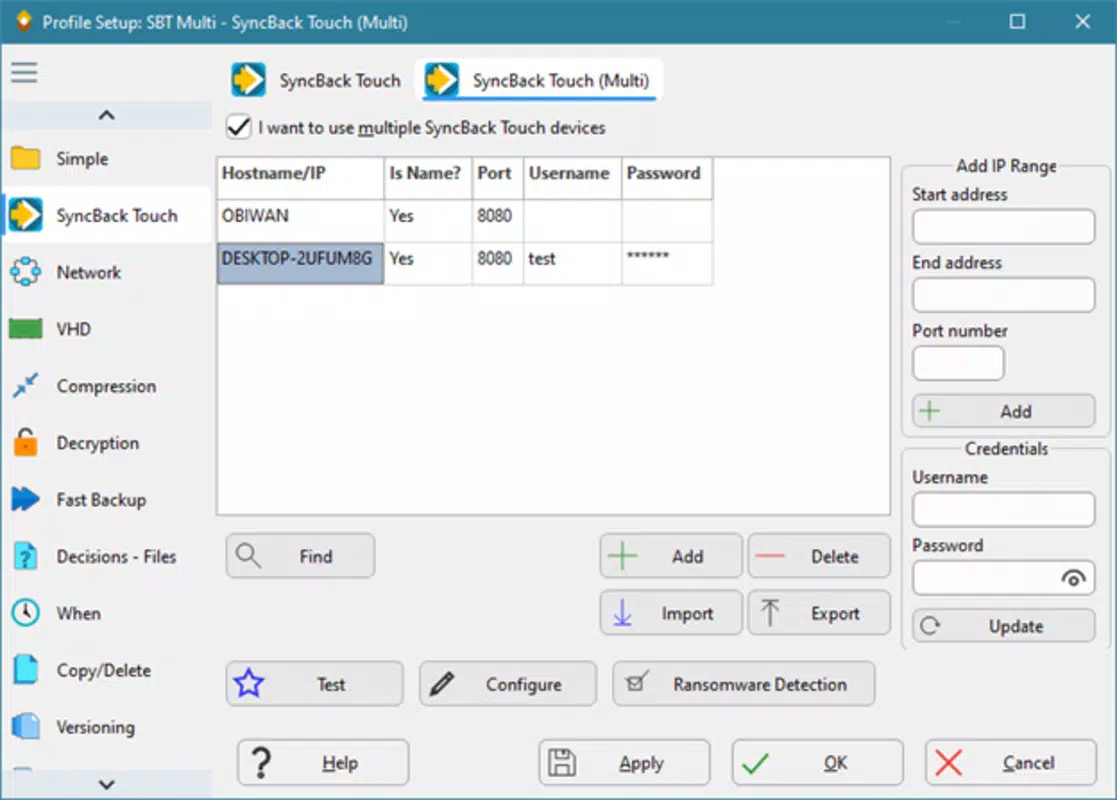Click the floppy disk icon on Apply
The width and height of the screenshot is (1117, 800).
tap(561, 763)
